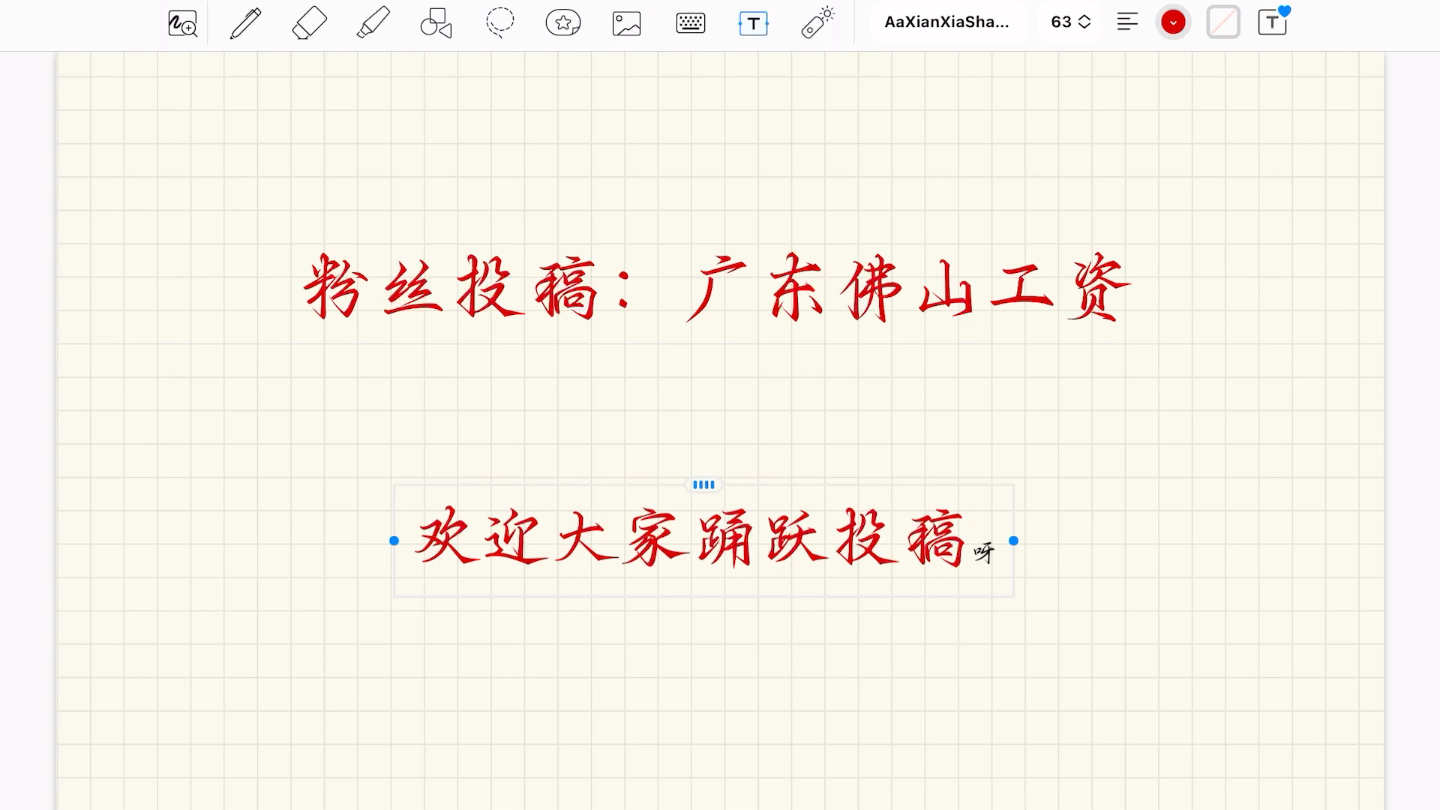Grab the top move handle of text box
Viewport: 1440px width, 810px height.
tap(704, 485)
